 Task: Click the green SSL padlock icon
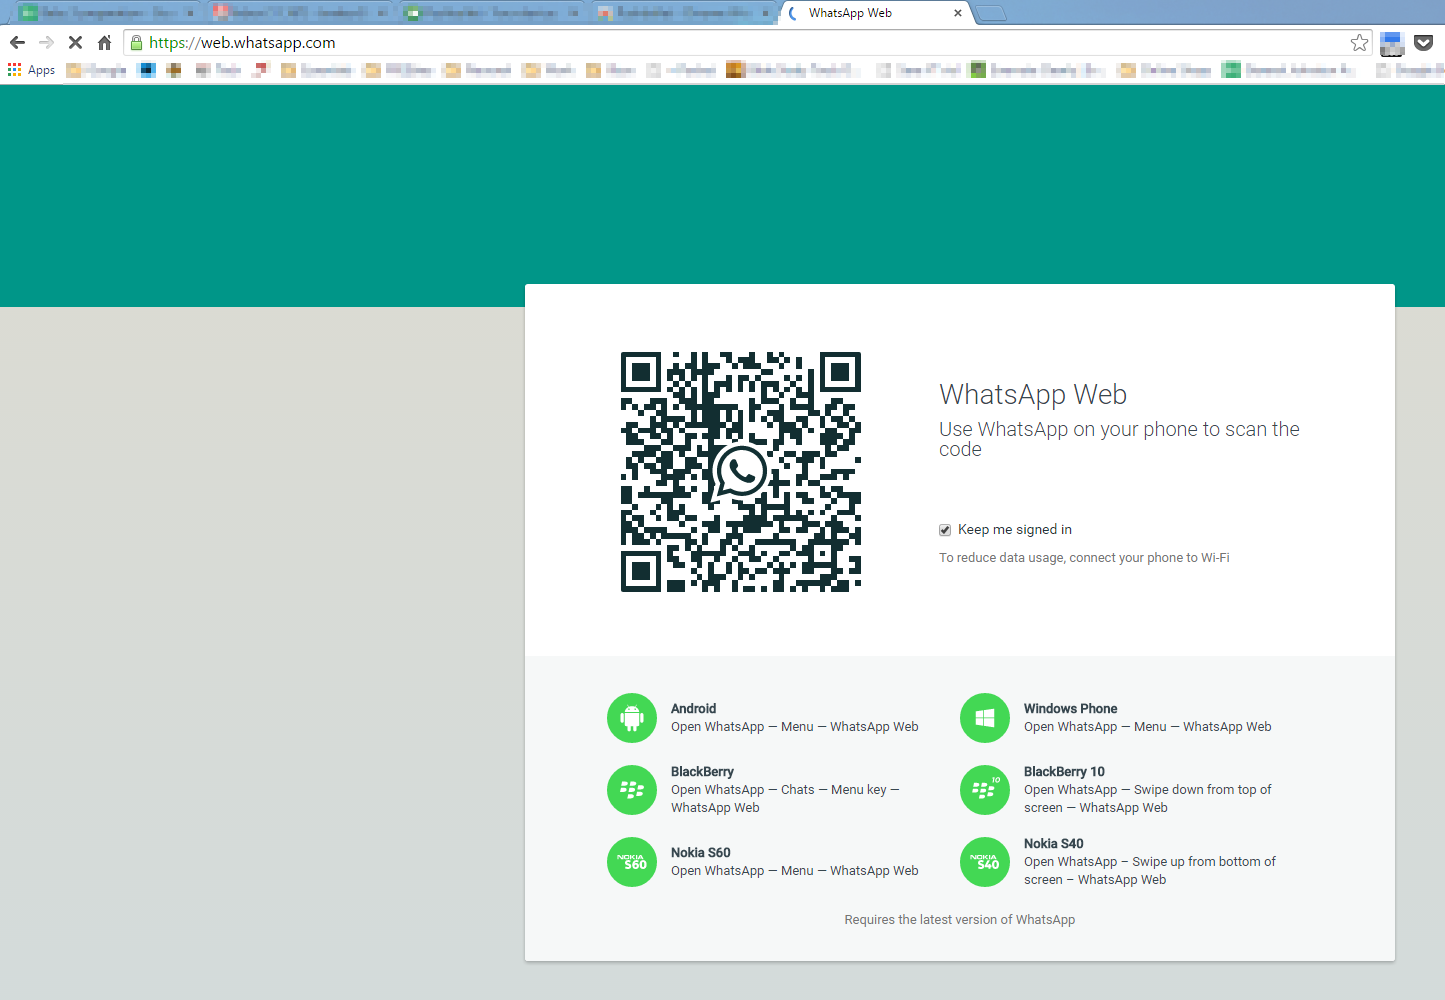tap(137, 43)
